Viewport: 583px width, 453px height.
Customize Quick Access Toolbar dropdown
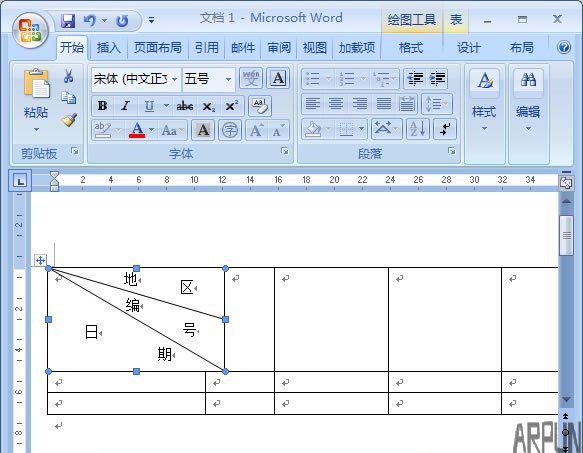151,20
